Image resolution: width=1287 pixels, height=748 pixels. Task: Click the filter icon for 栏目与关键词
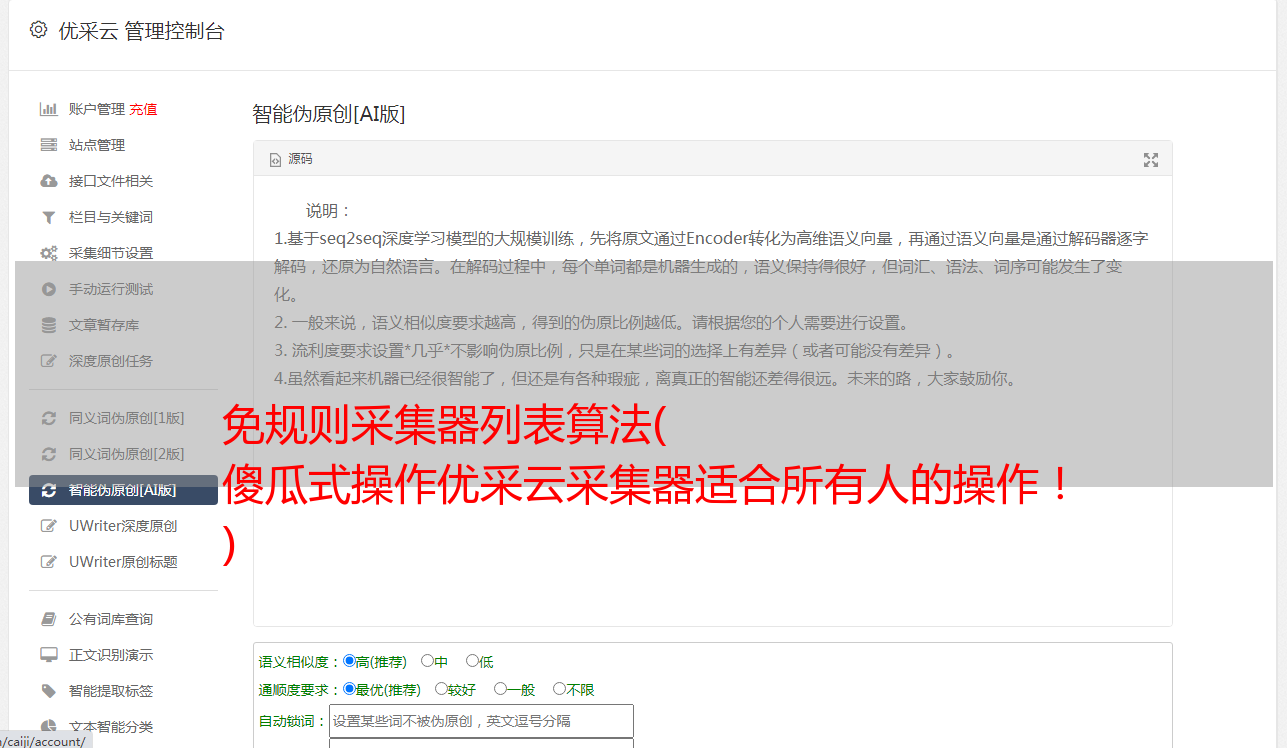(48, 217)
